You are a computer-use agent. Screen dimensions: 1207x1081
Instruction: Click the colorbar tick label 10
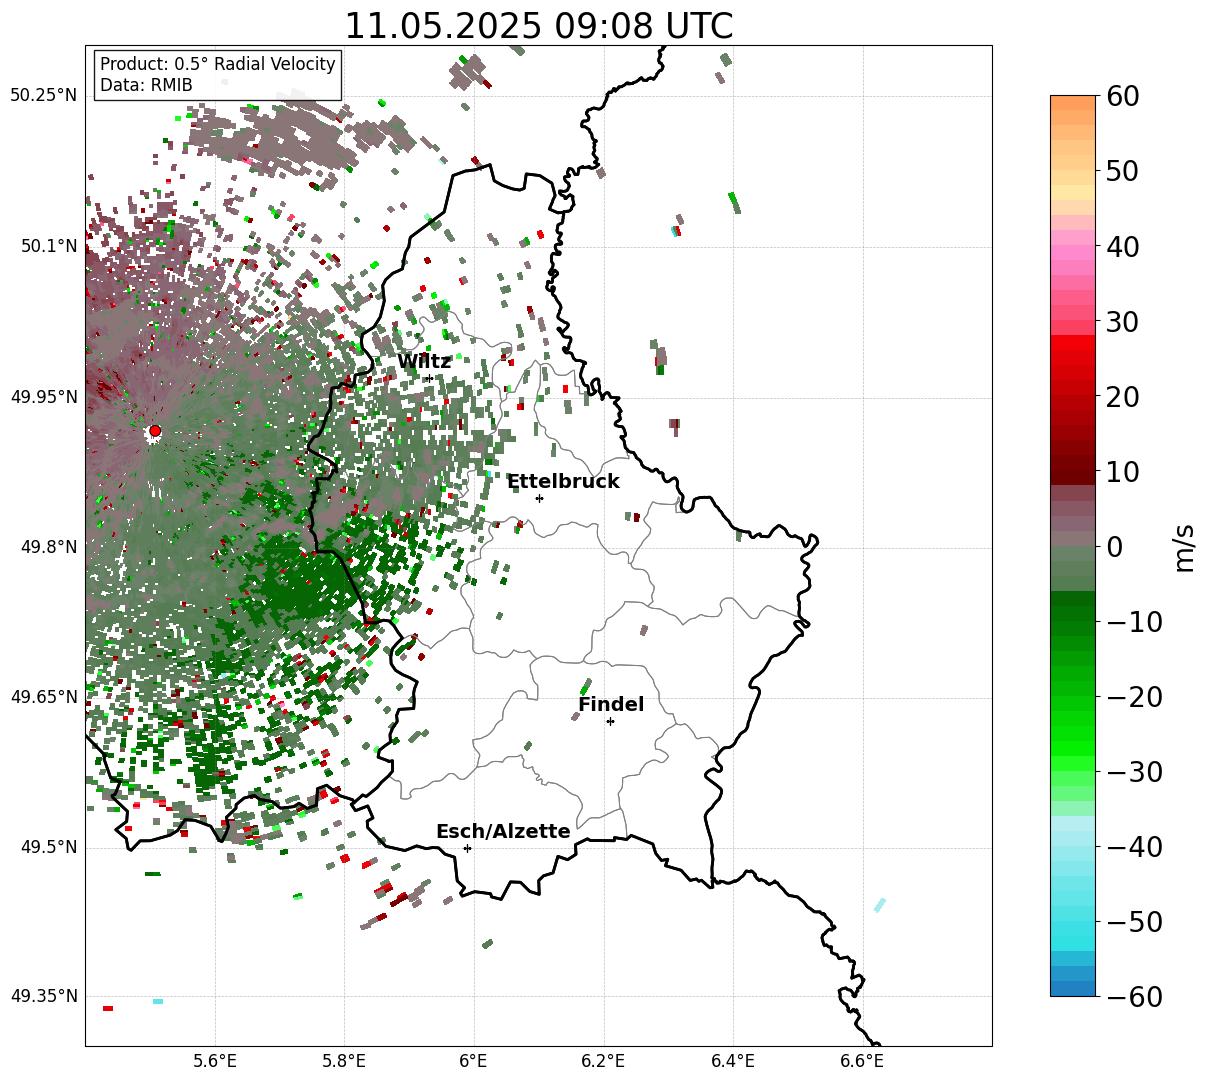(x=1122, y=471)
